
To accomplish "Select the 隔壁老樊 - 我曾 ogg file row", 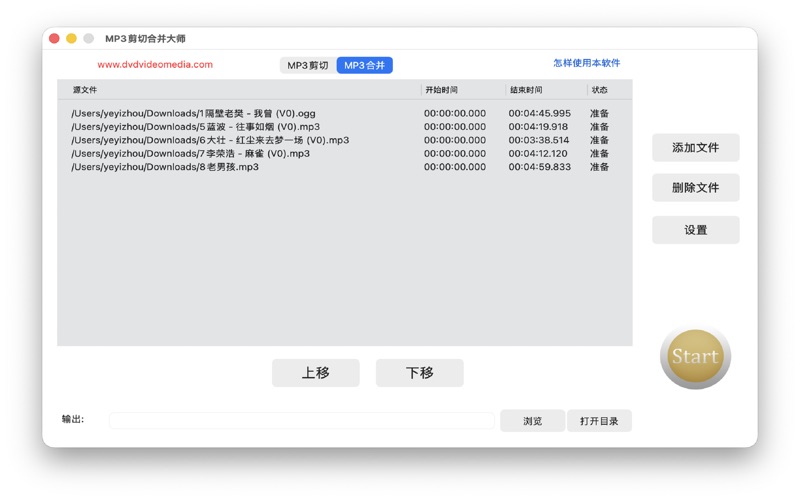I will 193,114.
